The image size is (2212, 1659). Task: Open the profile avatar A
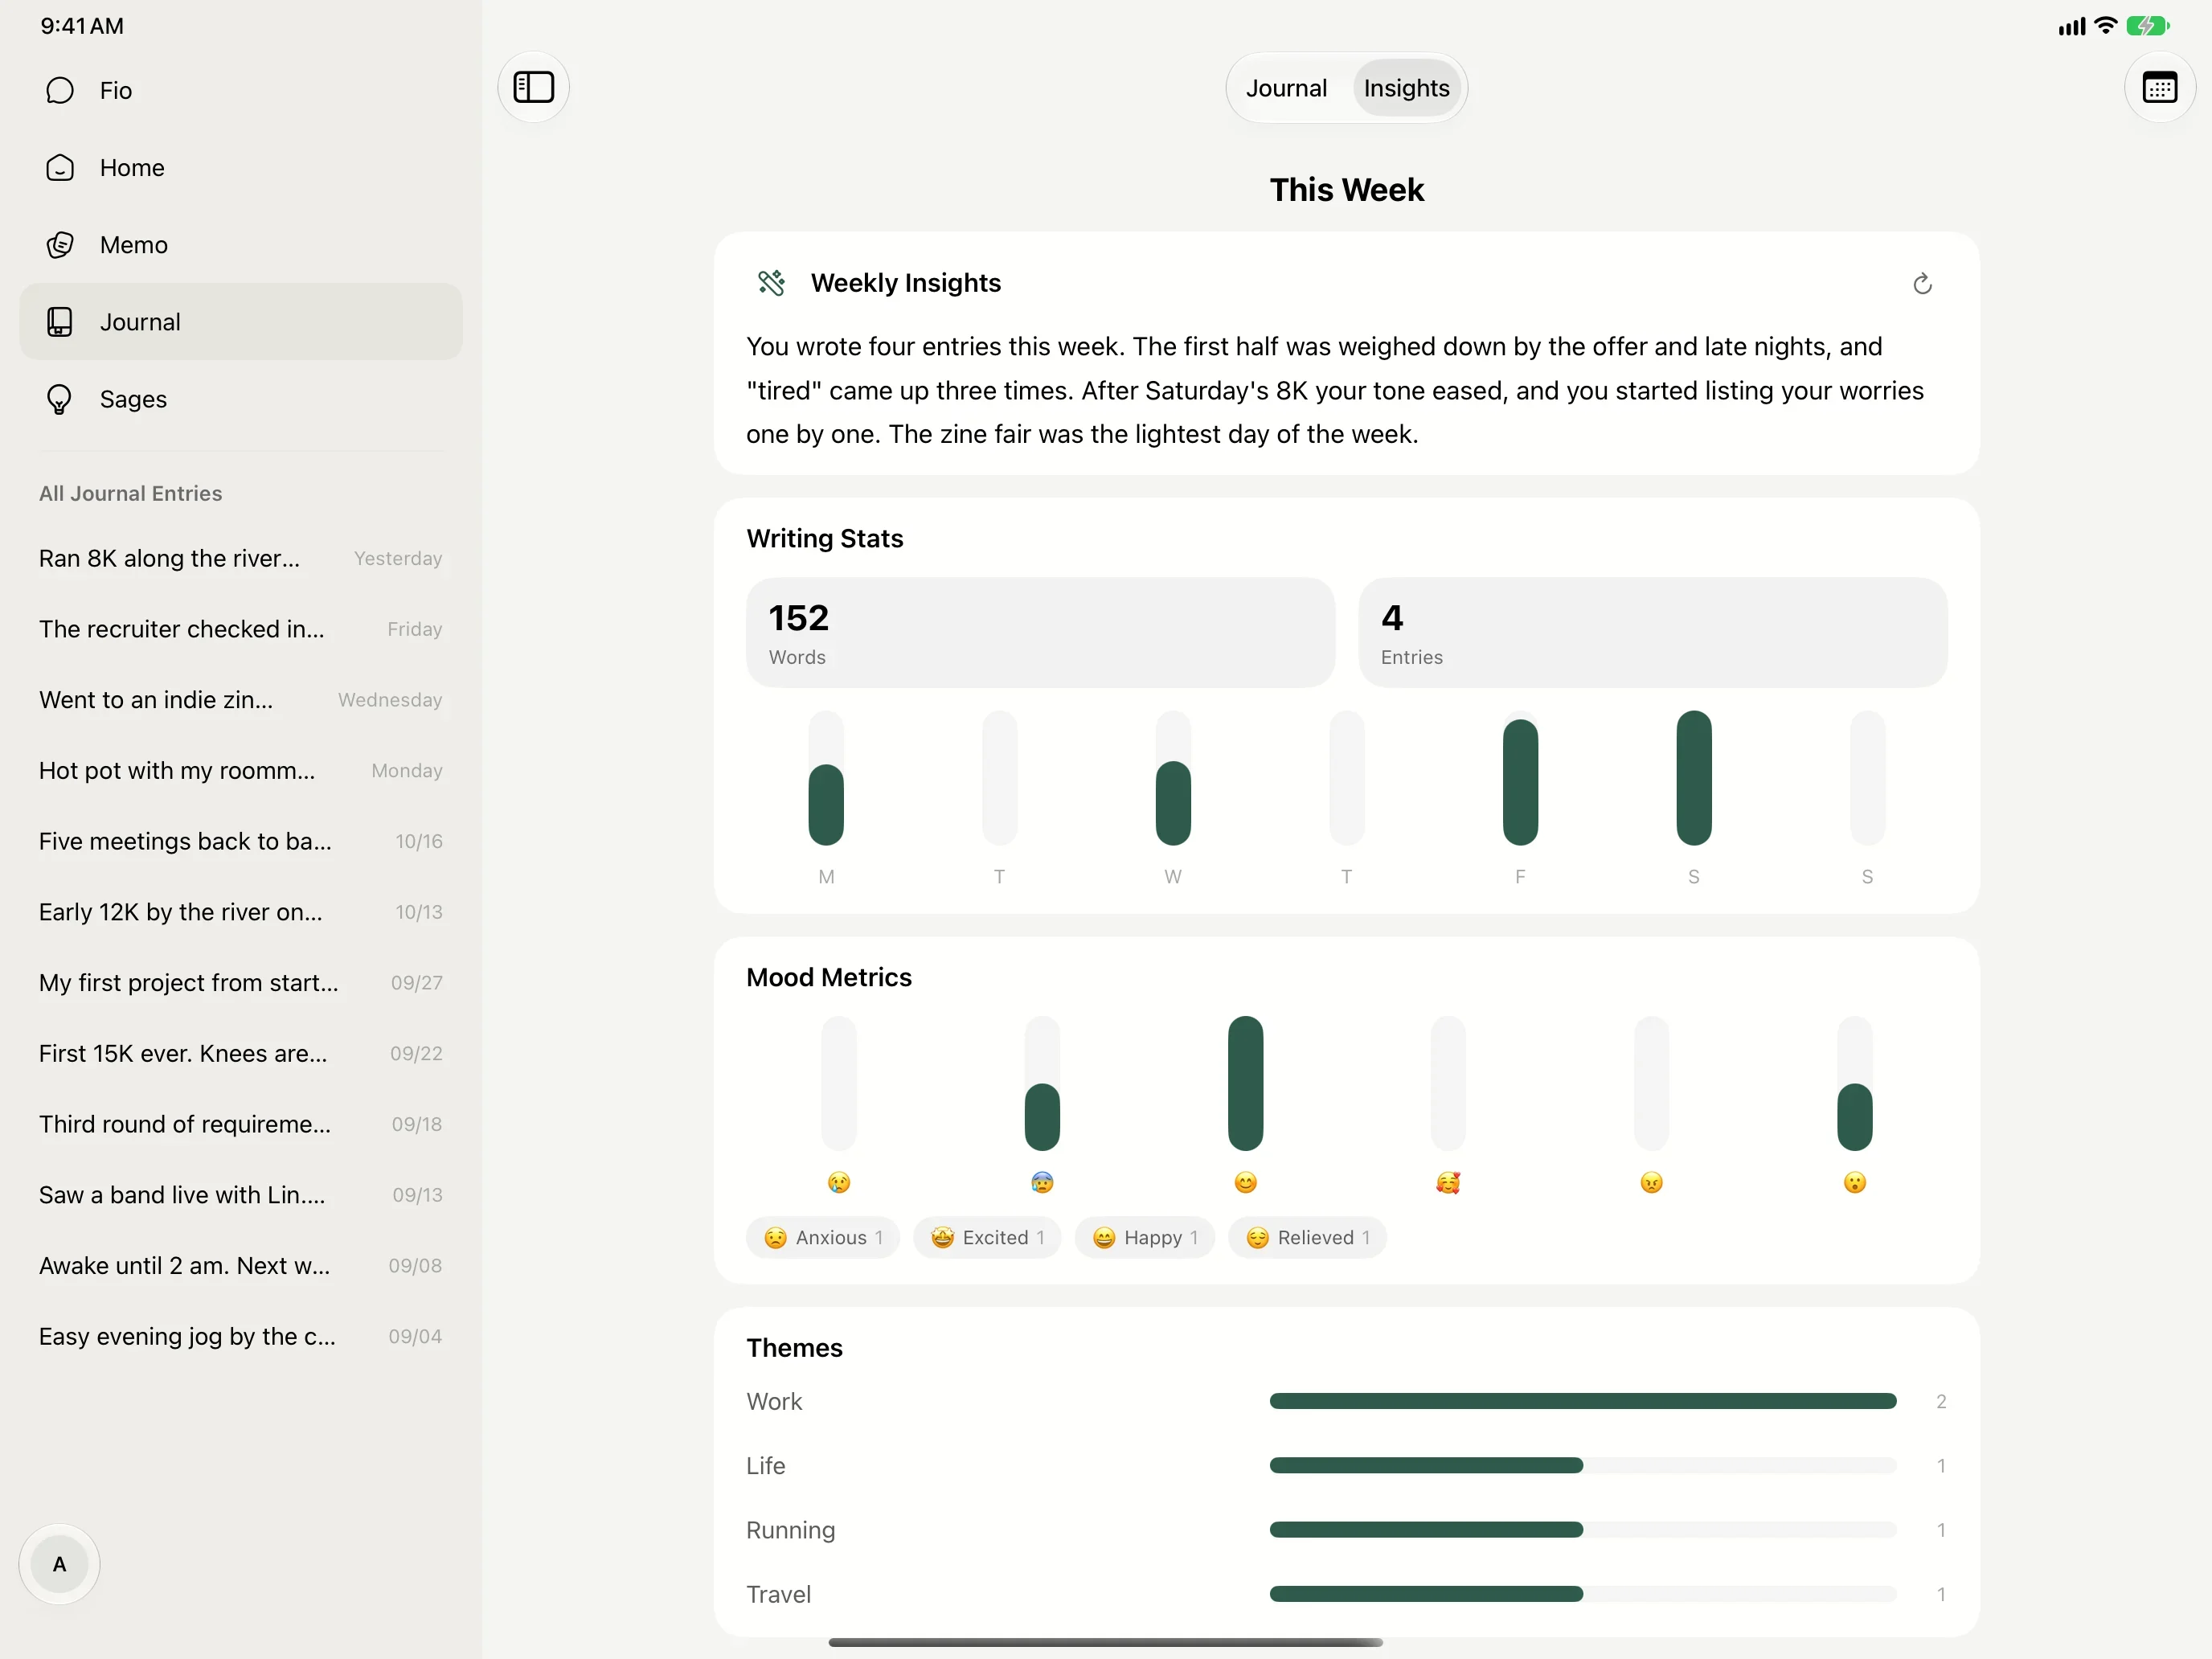pos(59,1564)
